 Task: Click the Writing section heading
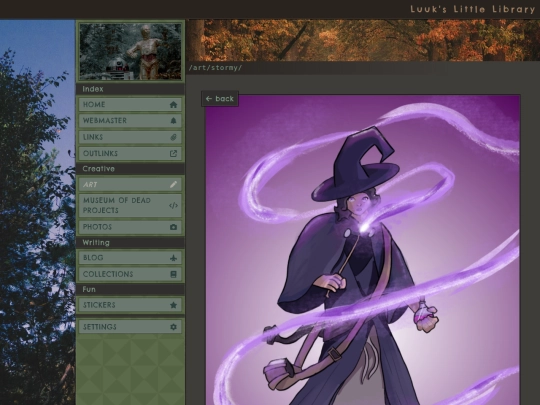click(96, 243)
